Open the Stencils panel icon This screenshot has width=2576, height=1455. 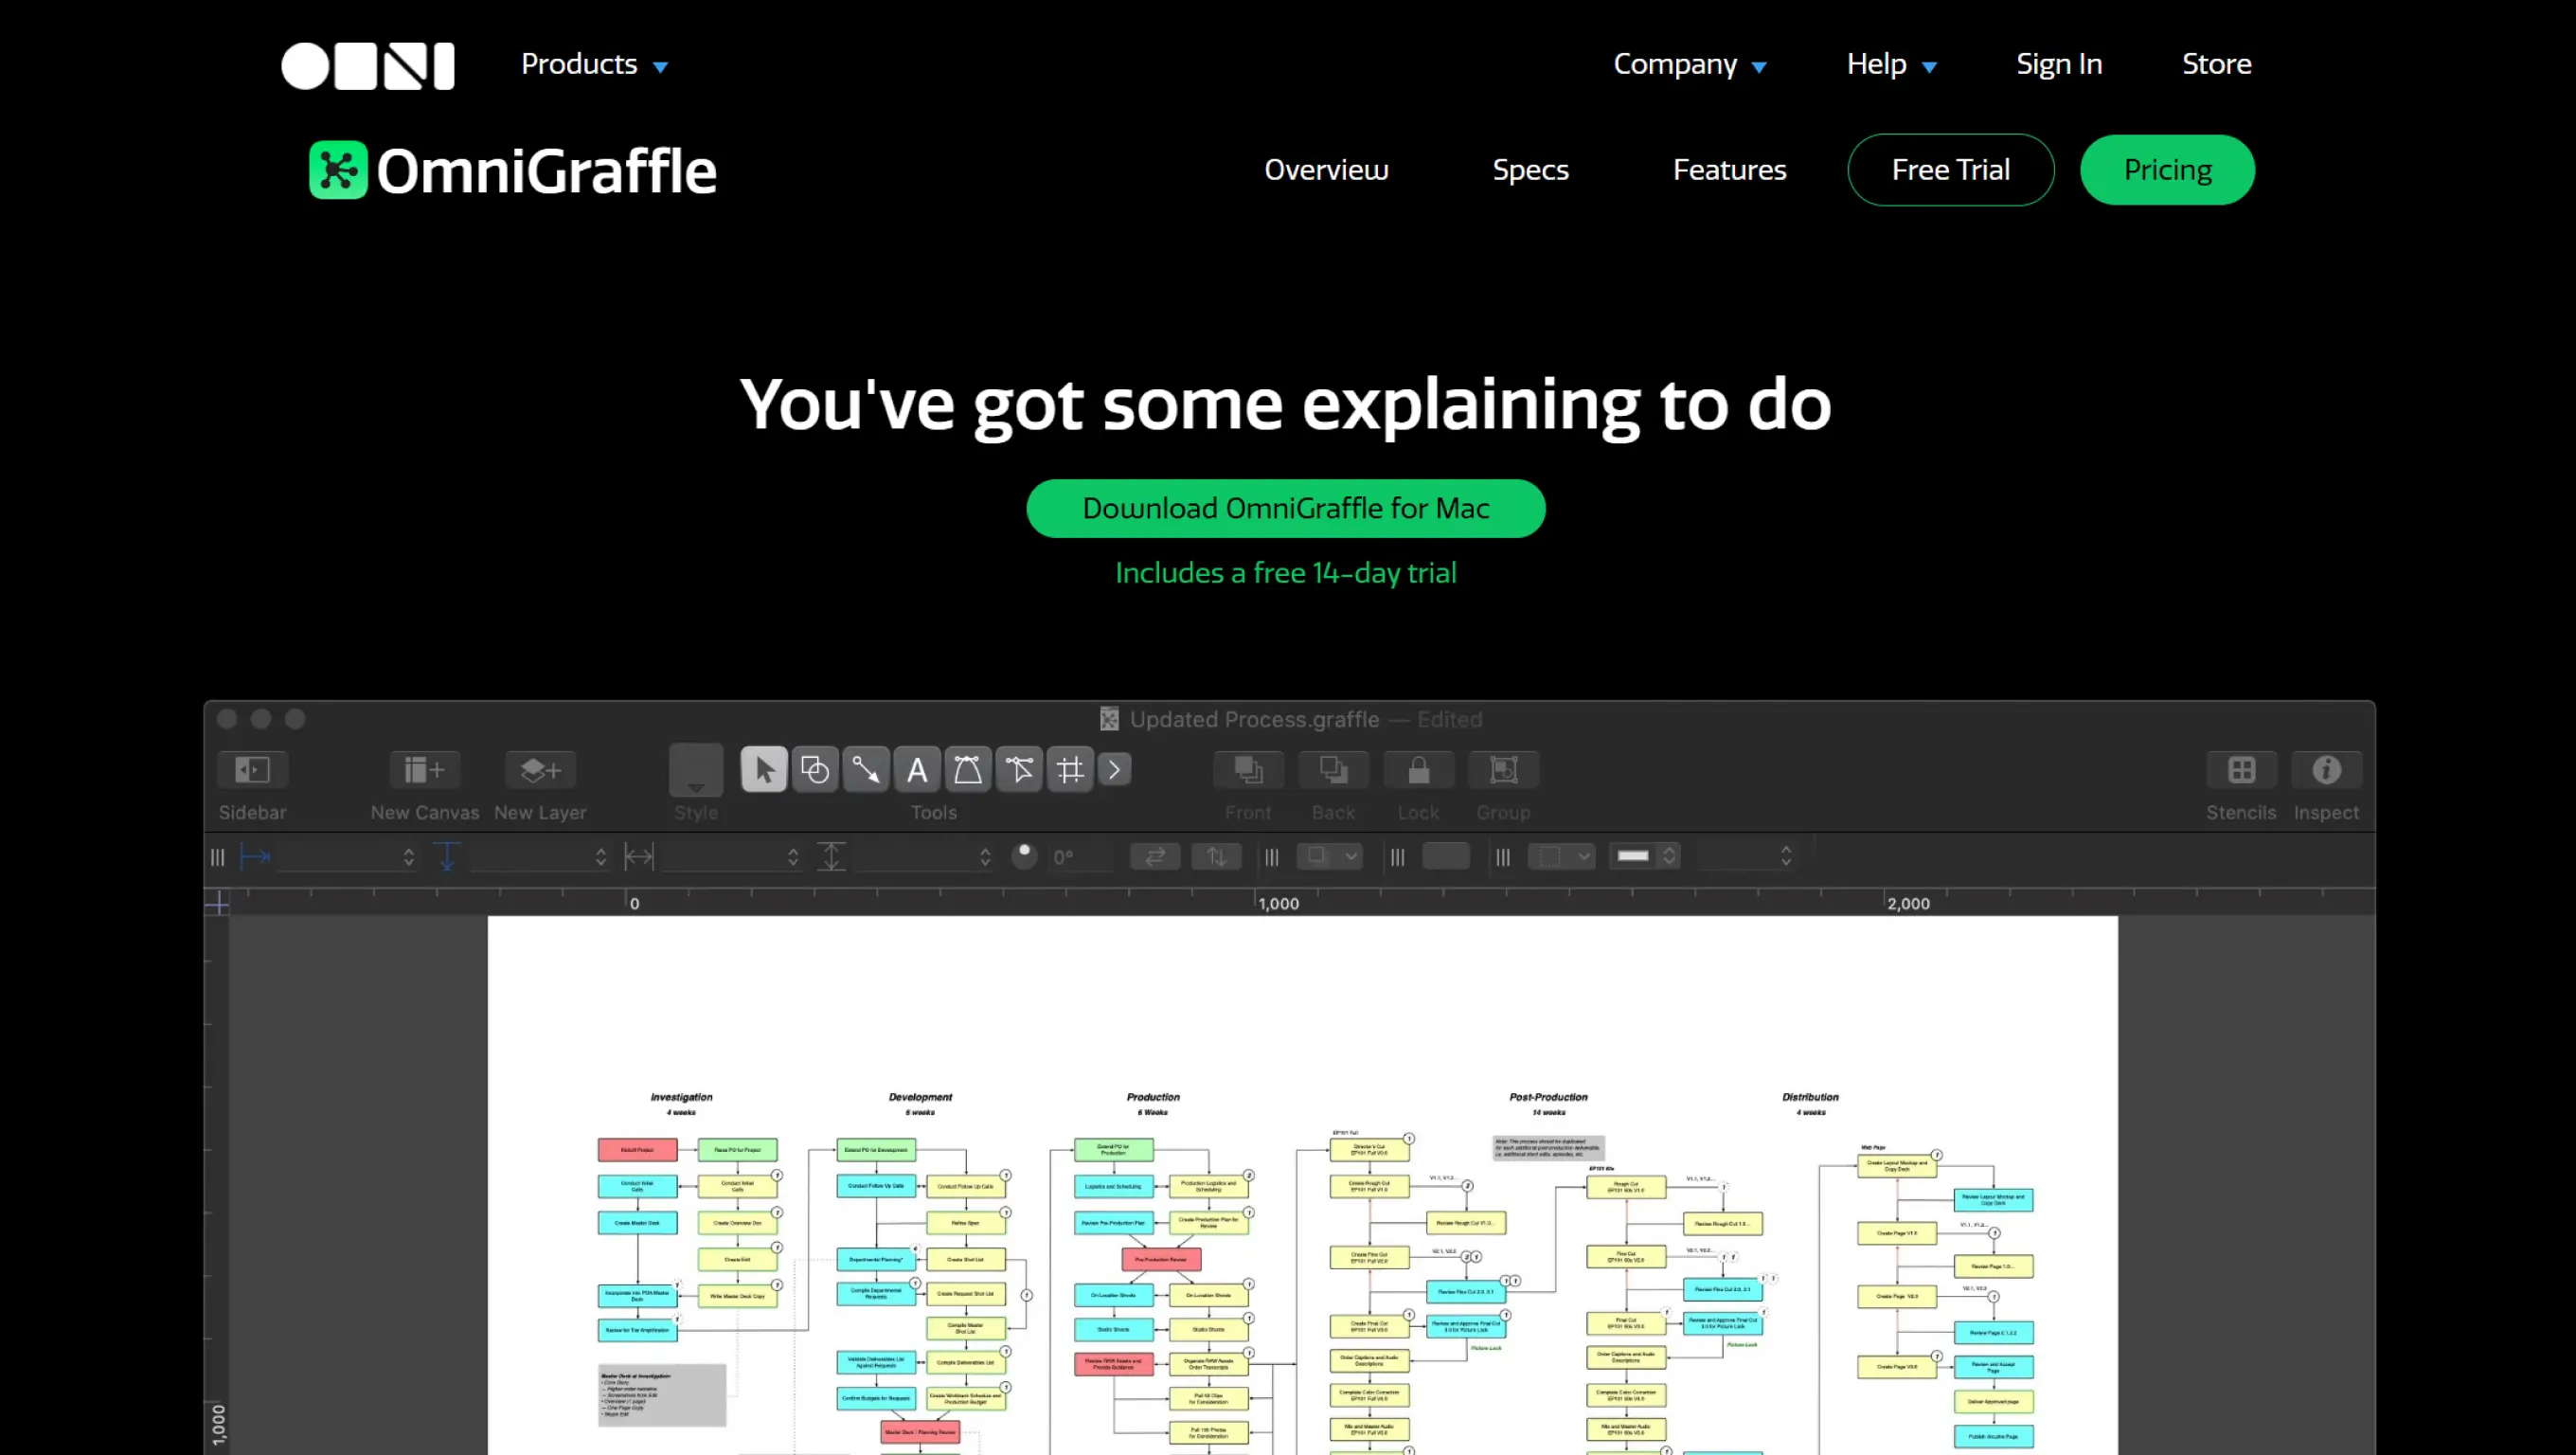coord(2241,770)
